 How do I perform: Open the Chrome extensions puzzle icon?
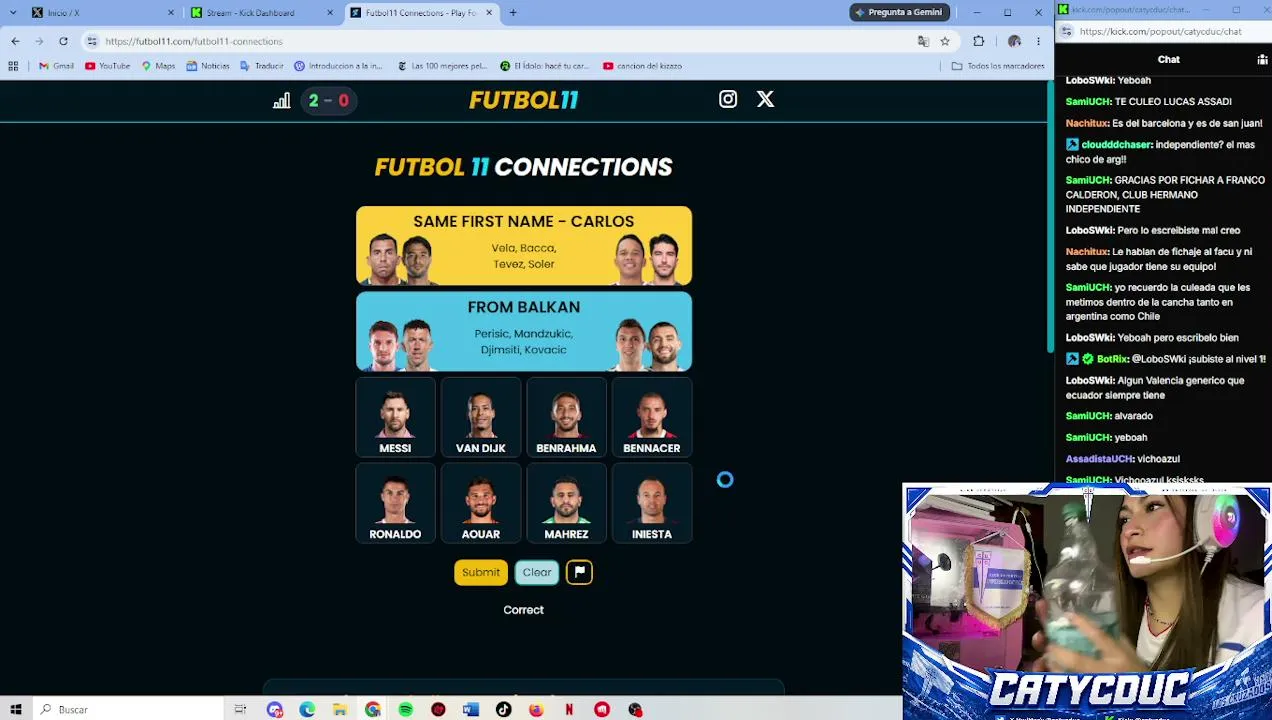979,41
